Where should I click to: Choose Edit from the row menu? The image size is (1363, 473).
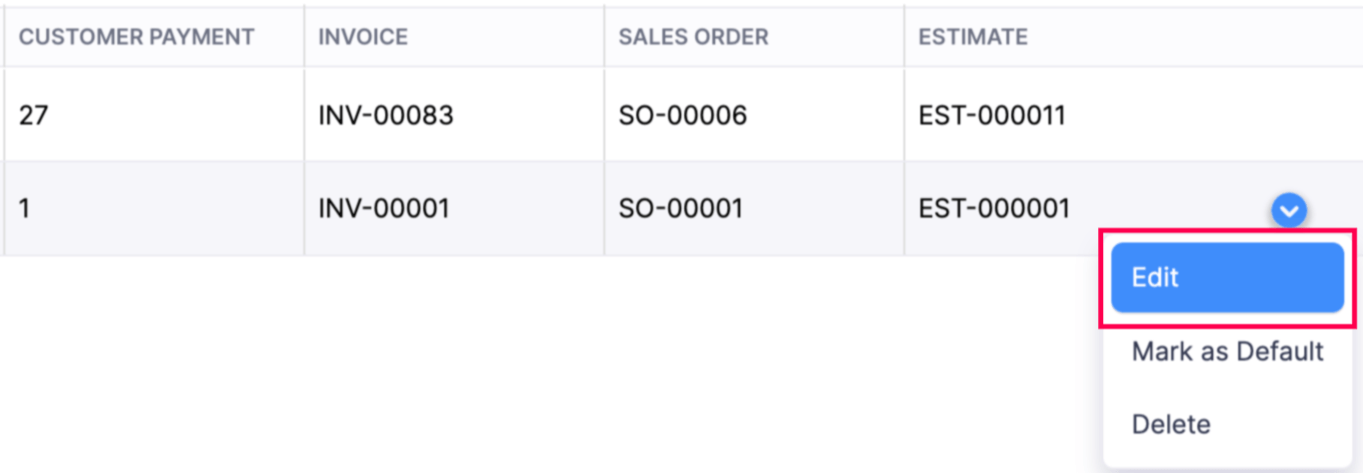point(1227,278)
